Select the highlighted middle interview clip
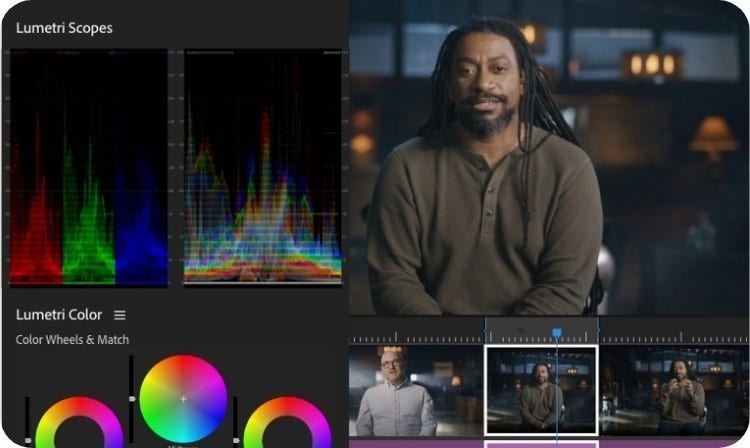Image resolution: width=750 pixels, height=448 pixels. coord(541,391)
